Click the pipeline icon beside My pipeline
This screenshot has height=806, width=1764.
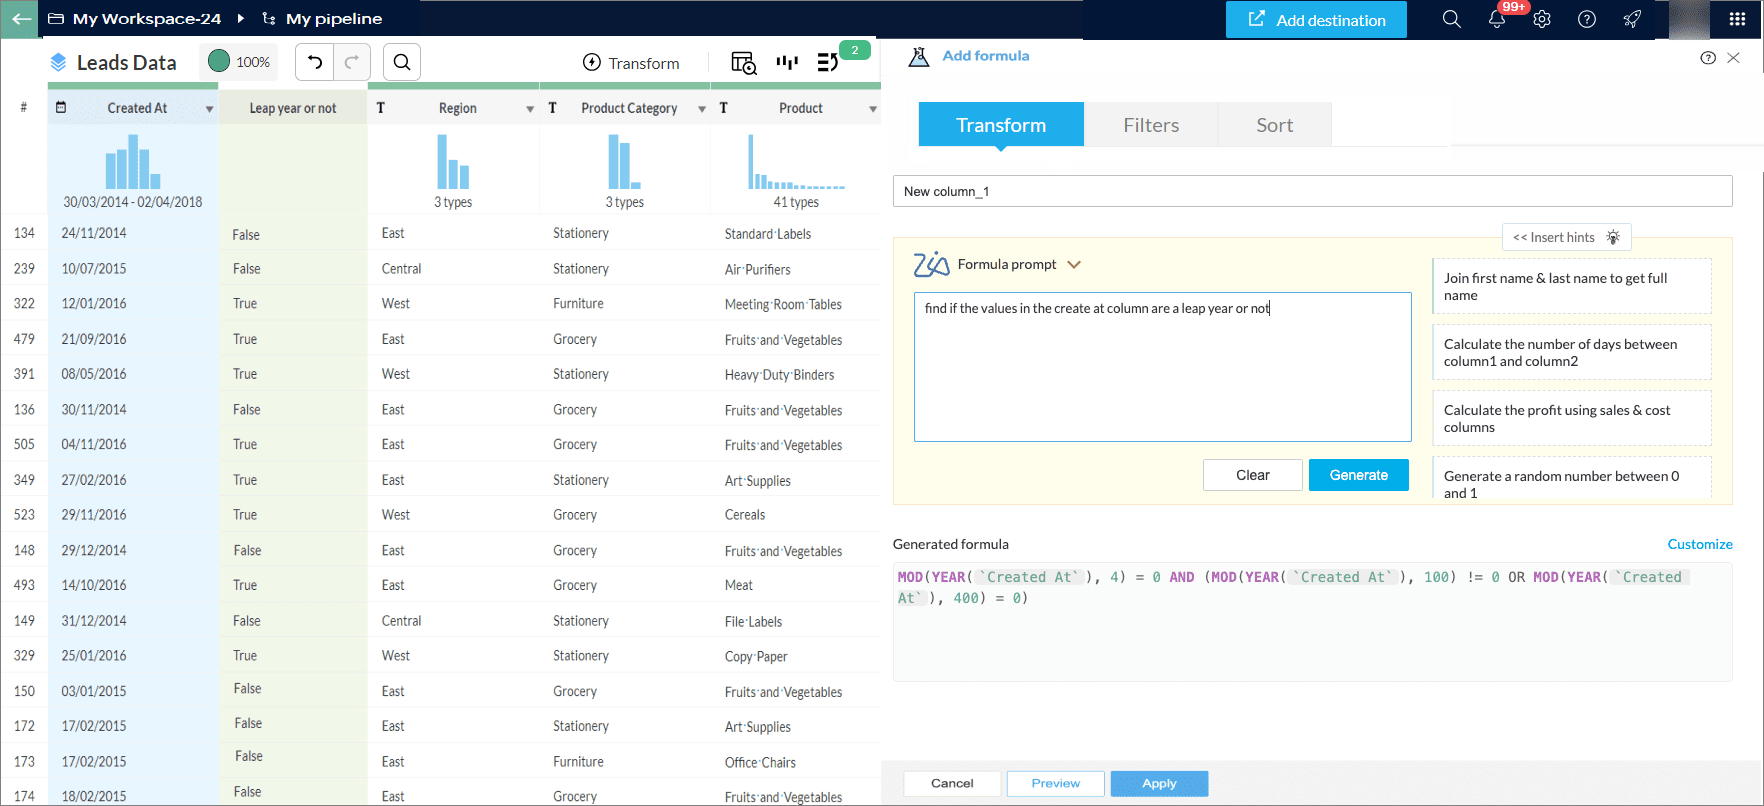pyautogui.click(x=269, y=19)
